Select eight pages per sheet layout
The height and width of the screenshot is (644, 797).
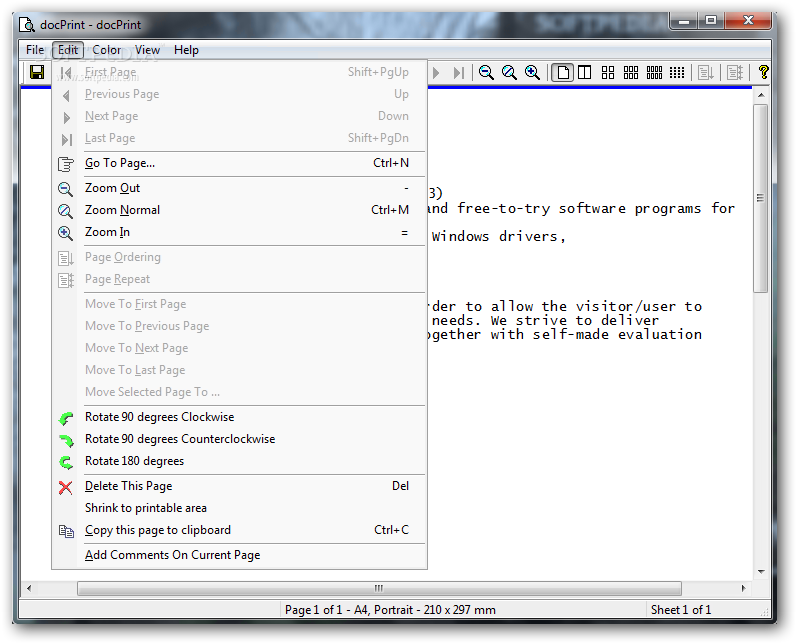tap(654, 73)
